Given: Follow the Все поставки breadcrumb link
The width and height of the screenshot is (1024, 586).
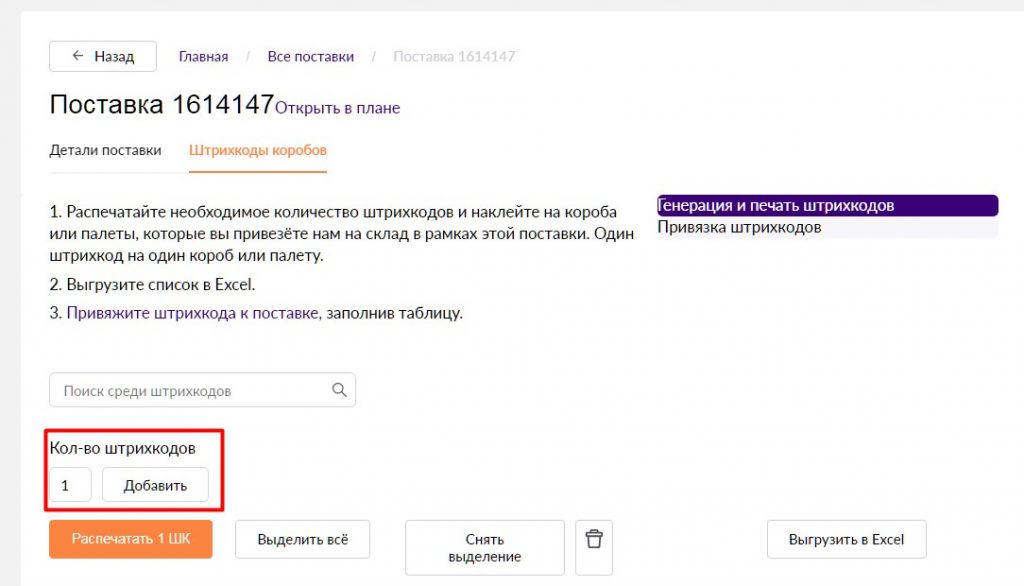Looking at the screenshot, I should coord(311,56).
